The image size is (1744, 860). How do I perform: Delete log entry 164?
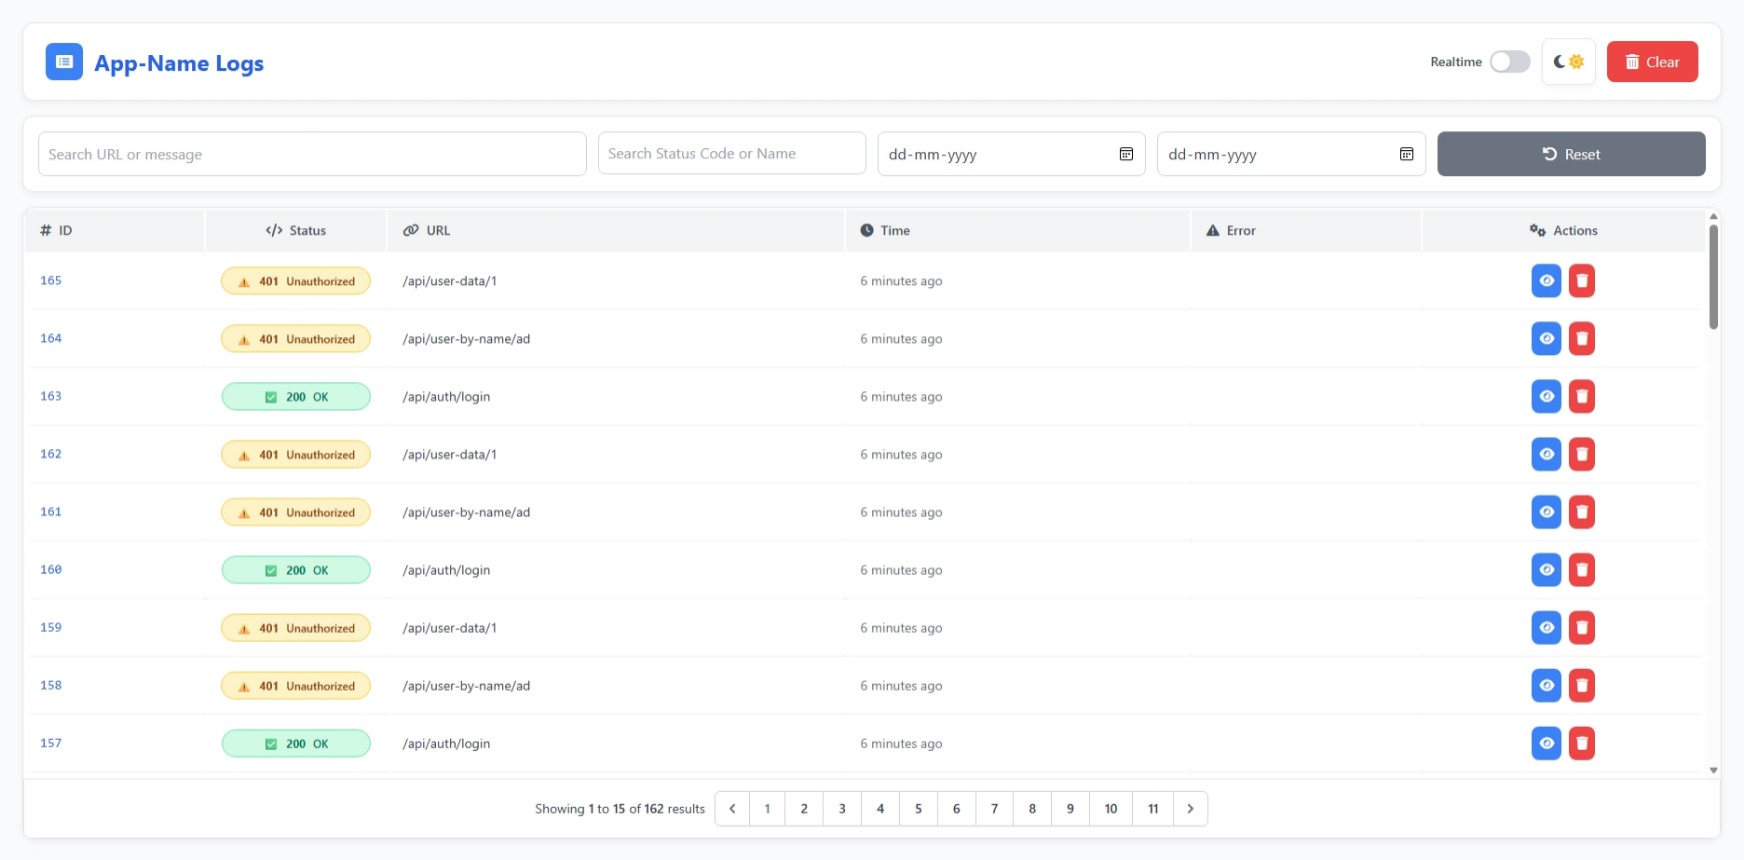[x=1582, y=339]
